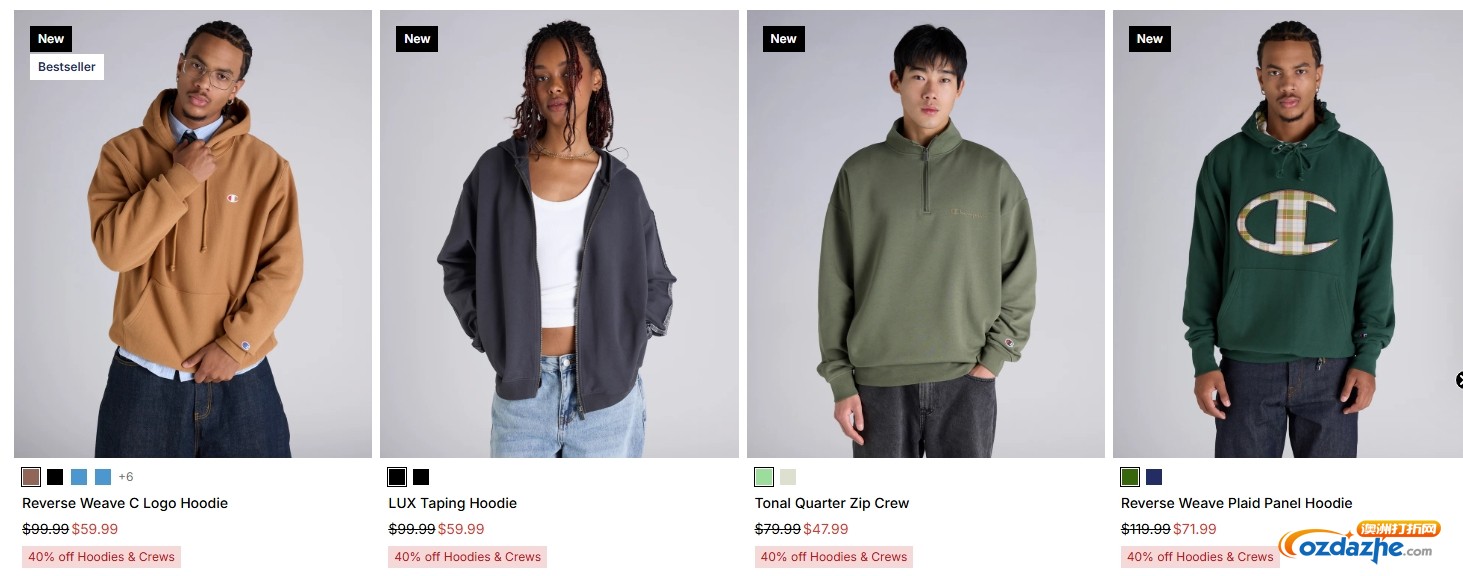
Task: Click the green Plaid Panel Hoodie photo
Action: pyautogui.click(x=1288, y=234)
